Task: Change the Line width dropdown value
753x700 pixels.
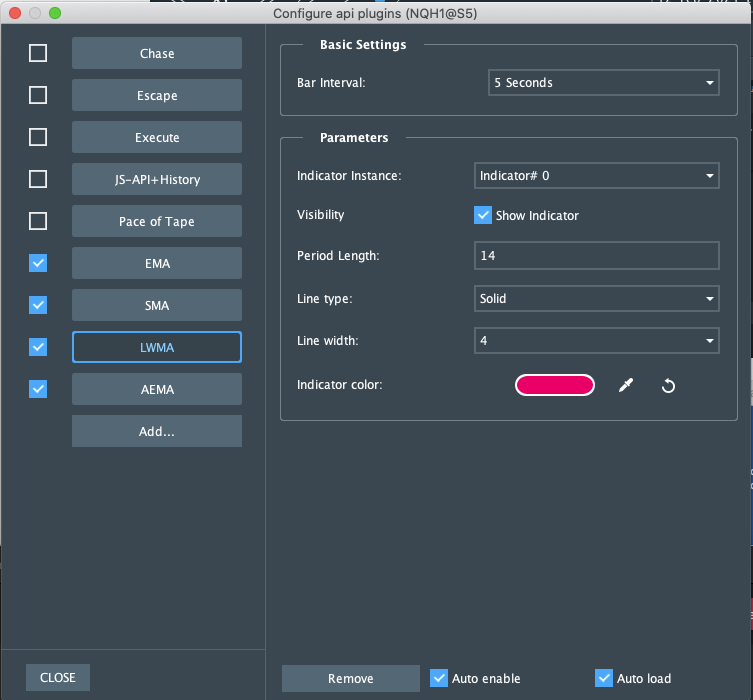Action: pos(596,341)
